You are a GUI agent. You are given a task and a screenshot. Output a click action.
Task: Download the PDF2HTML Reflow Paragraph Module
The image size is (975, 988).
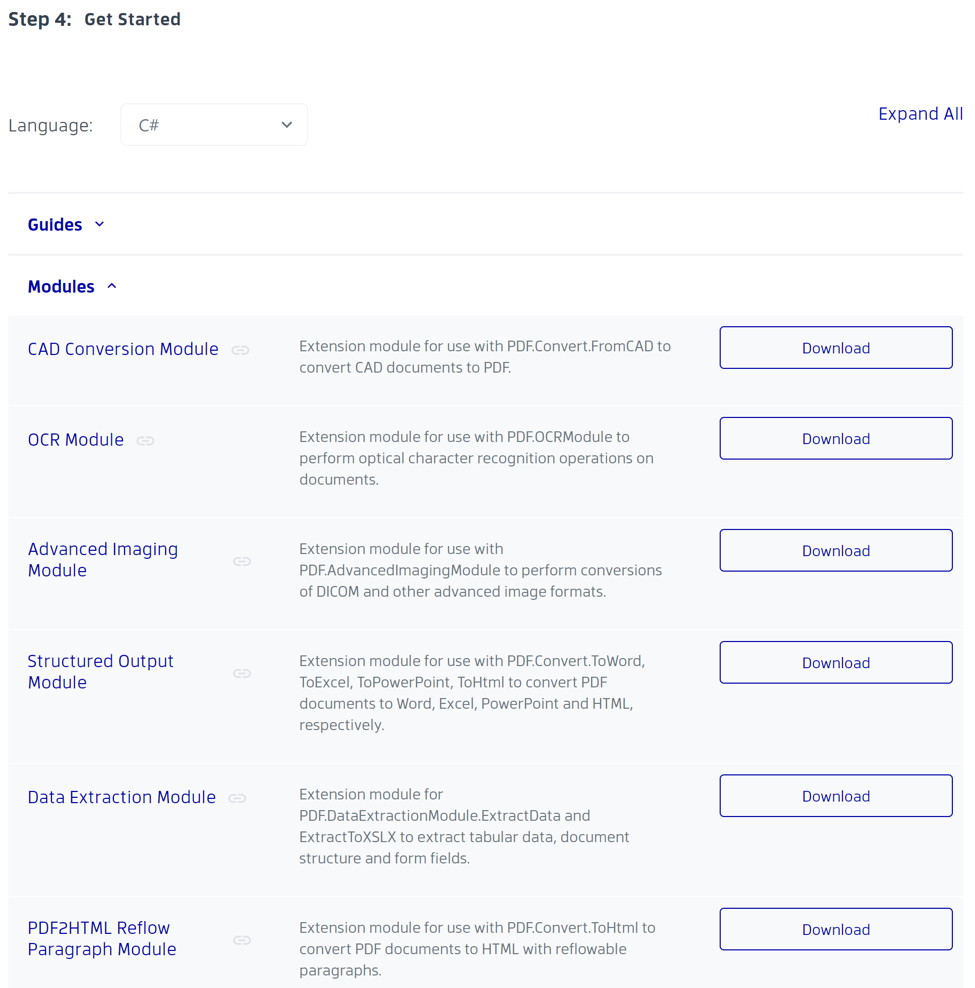click(835, 929)
